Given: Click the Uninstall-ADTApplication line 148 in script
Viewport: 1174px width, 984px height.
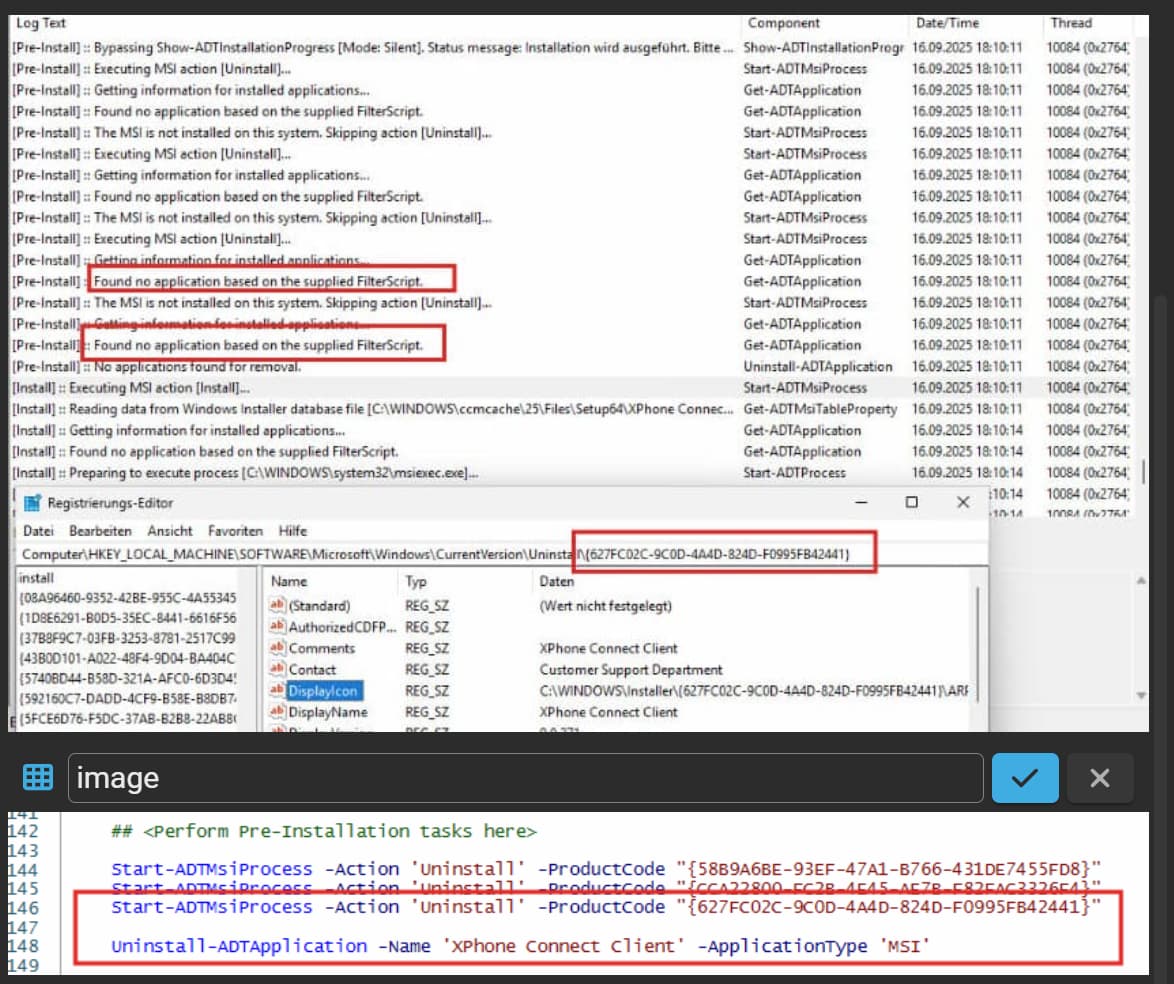Looking at the screenshot, I should (x=520, y=947).
